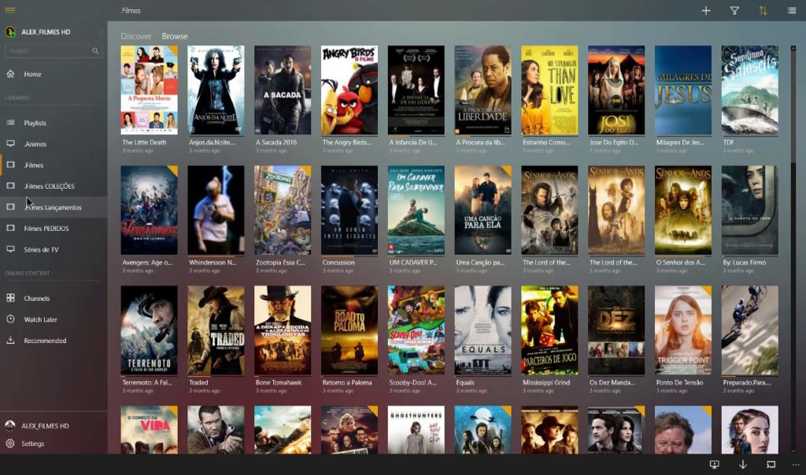Screen dimensions: 806x475
Task: Open the Filmes lançamentos library
Action: click(x=53, y=207)
